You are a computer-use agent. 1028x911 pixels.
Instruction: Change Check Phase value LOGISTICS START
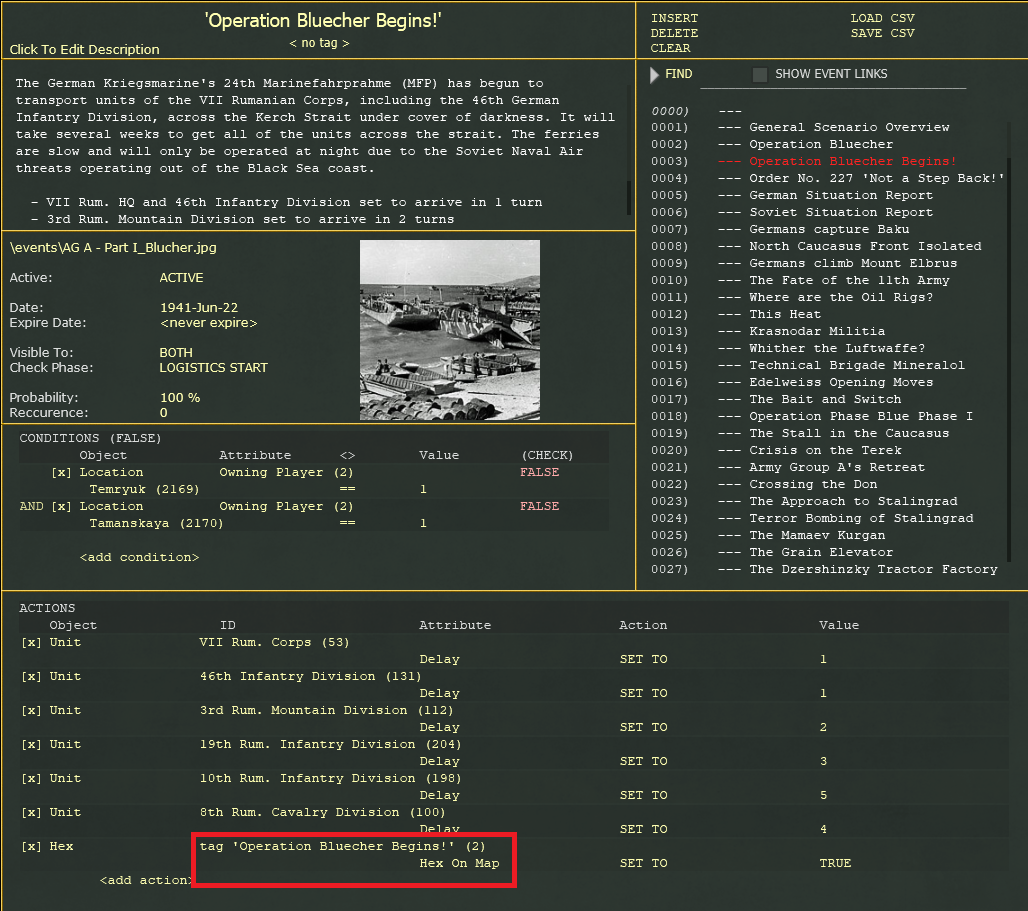tap(213, 368)
